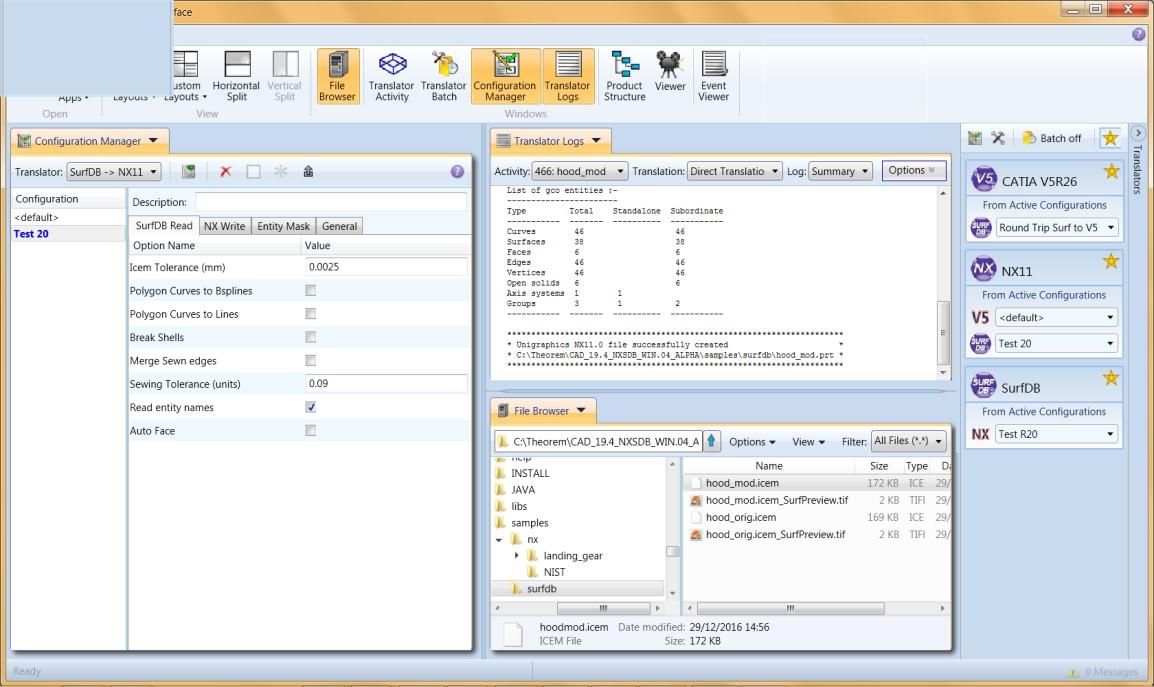Open the Event Viewer window
The width and height of the screenshot is (1154, 687).
click(713, 77)
